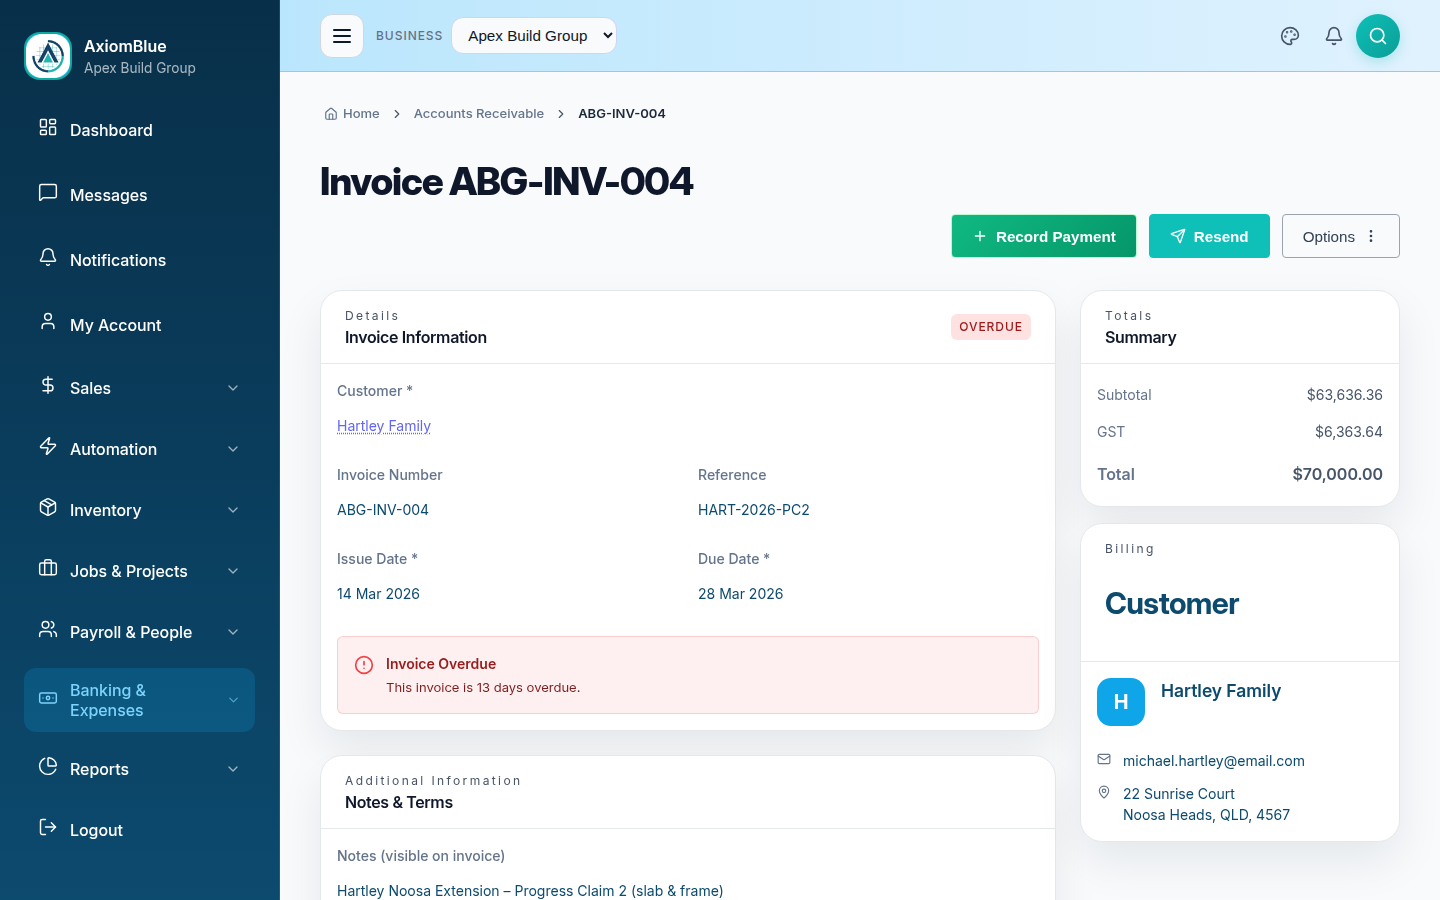Open notifications via the top bar bell icon
Image resolution: width=1440 pixels, height=900 pixels.
tap(1333, 35)
